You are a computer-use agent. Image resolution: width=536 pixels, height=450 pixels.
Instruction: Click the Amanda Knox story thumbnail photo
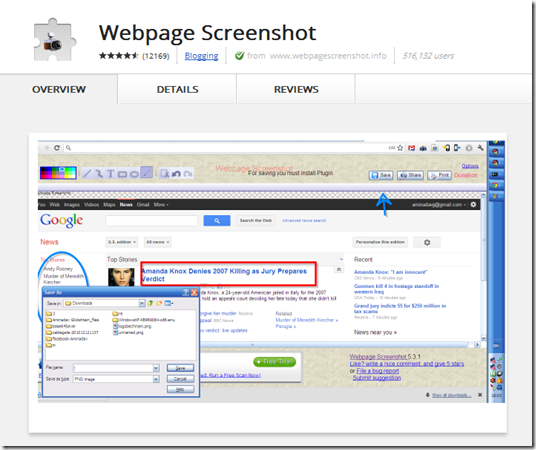121,277
